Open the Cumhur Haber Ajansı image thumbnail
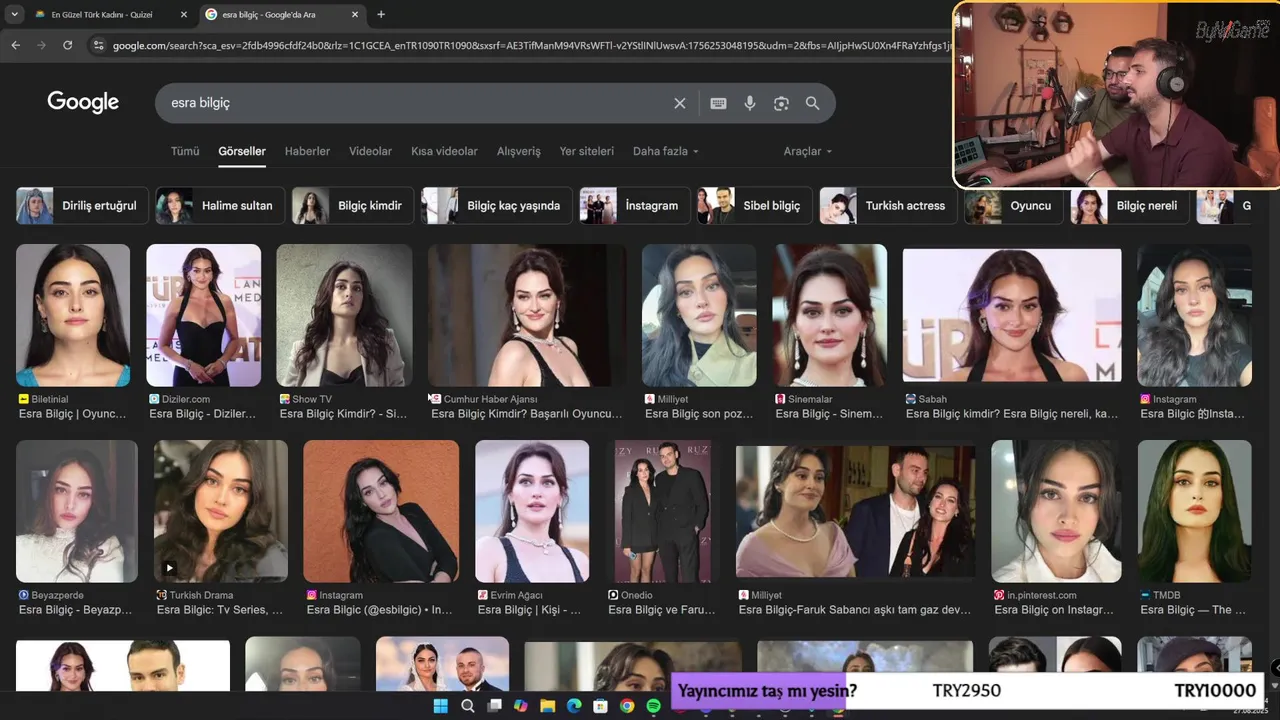The image size is (1280, 720). point(527,315)
